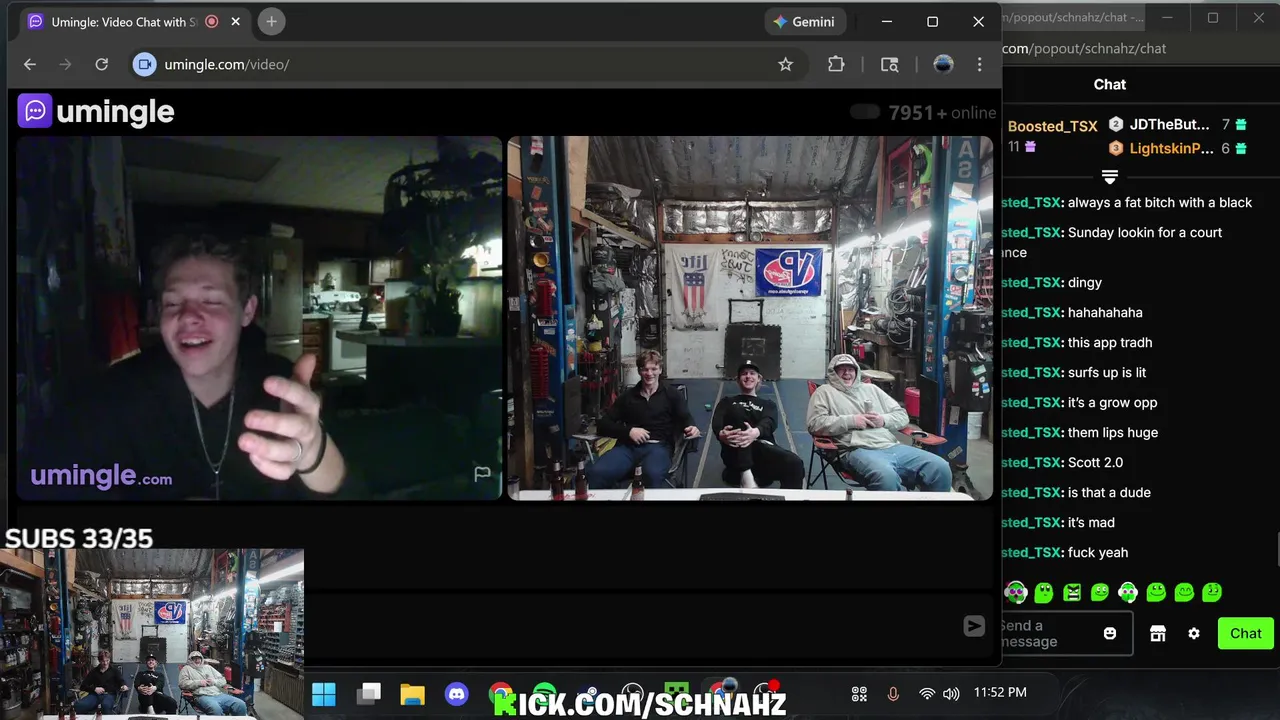Open the Kick shop storefront icon
The image size is (1280, 720).
pyautogui.click(x=1158, y=633)
